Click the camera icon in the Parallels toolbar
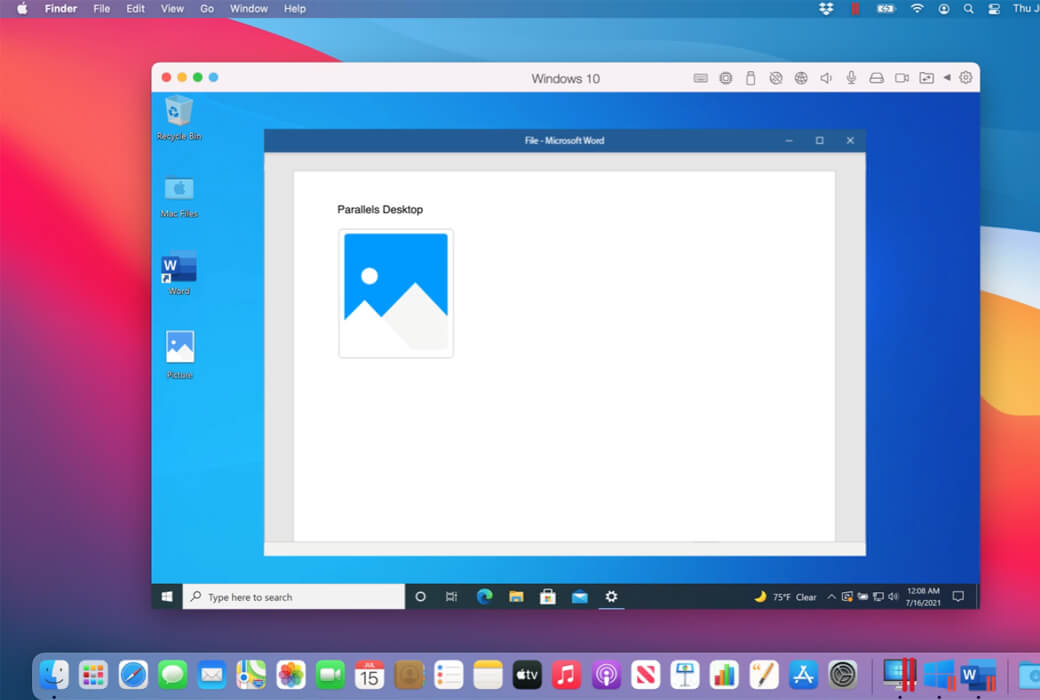Screen dimensions: 1040x700 tap(901, 78)
